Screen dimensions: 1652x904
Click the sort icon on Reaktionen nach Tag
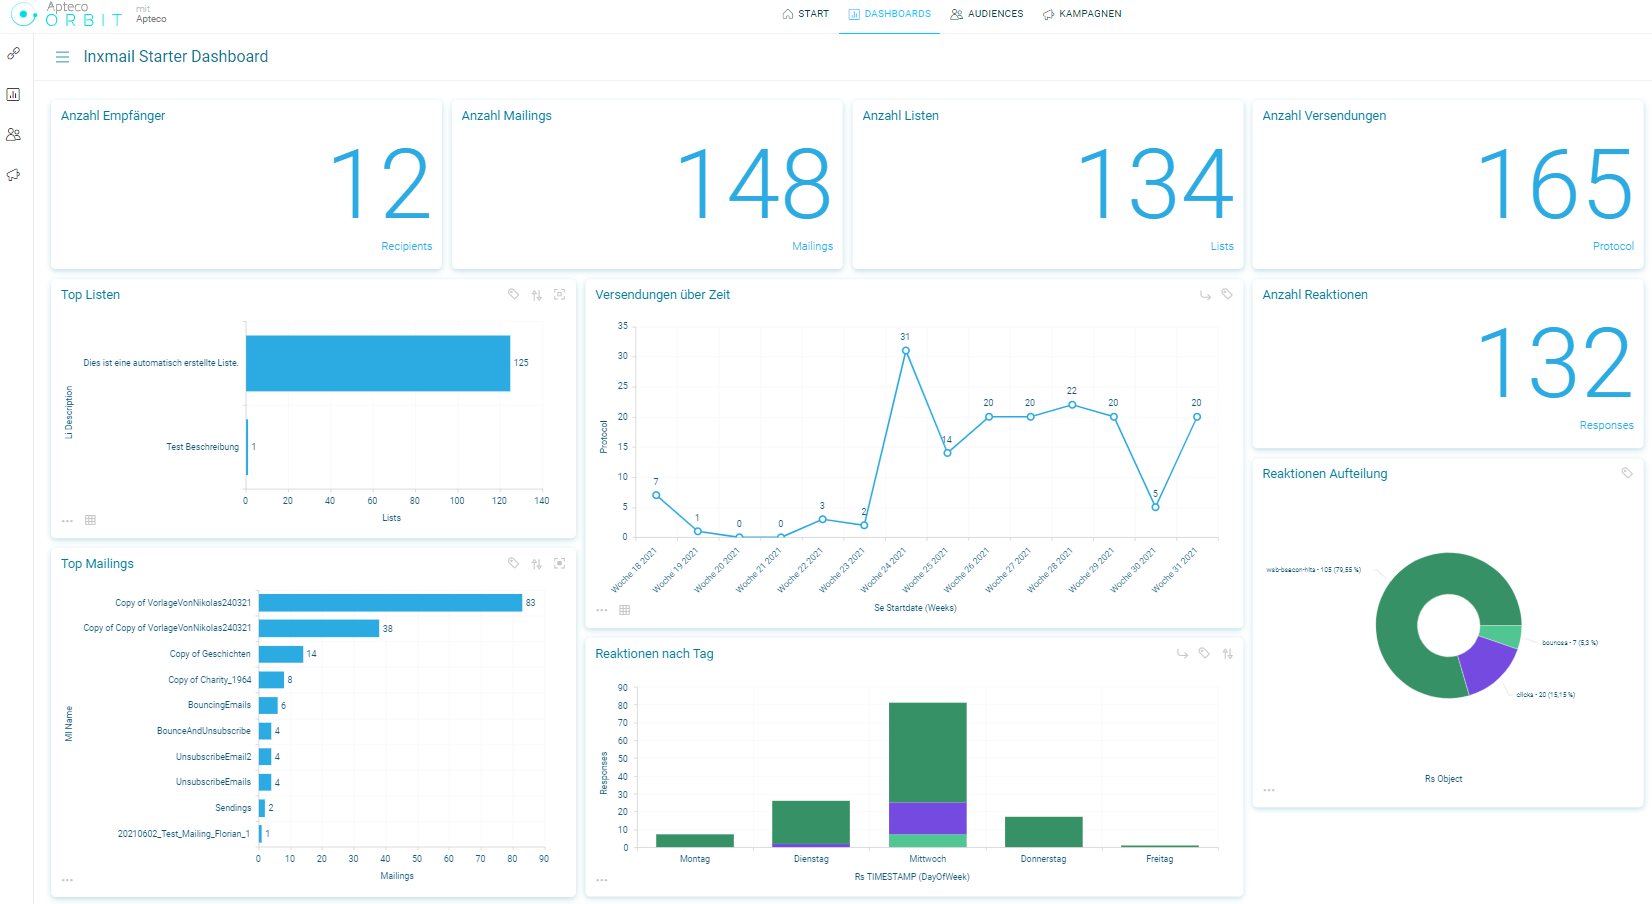1227,654
